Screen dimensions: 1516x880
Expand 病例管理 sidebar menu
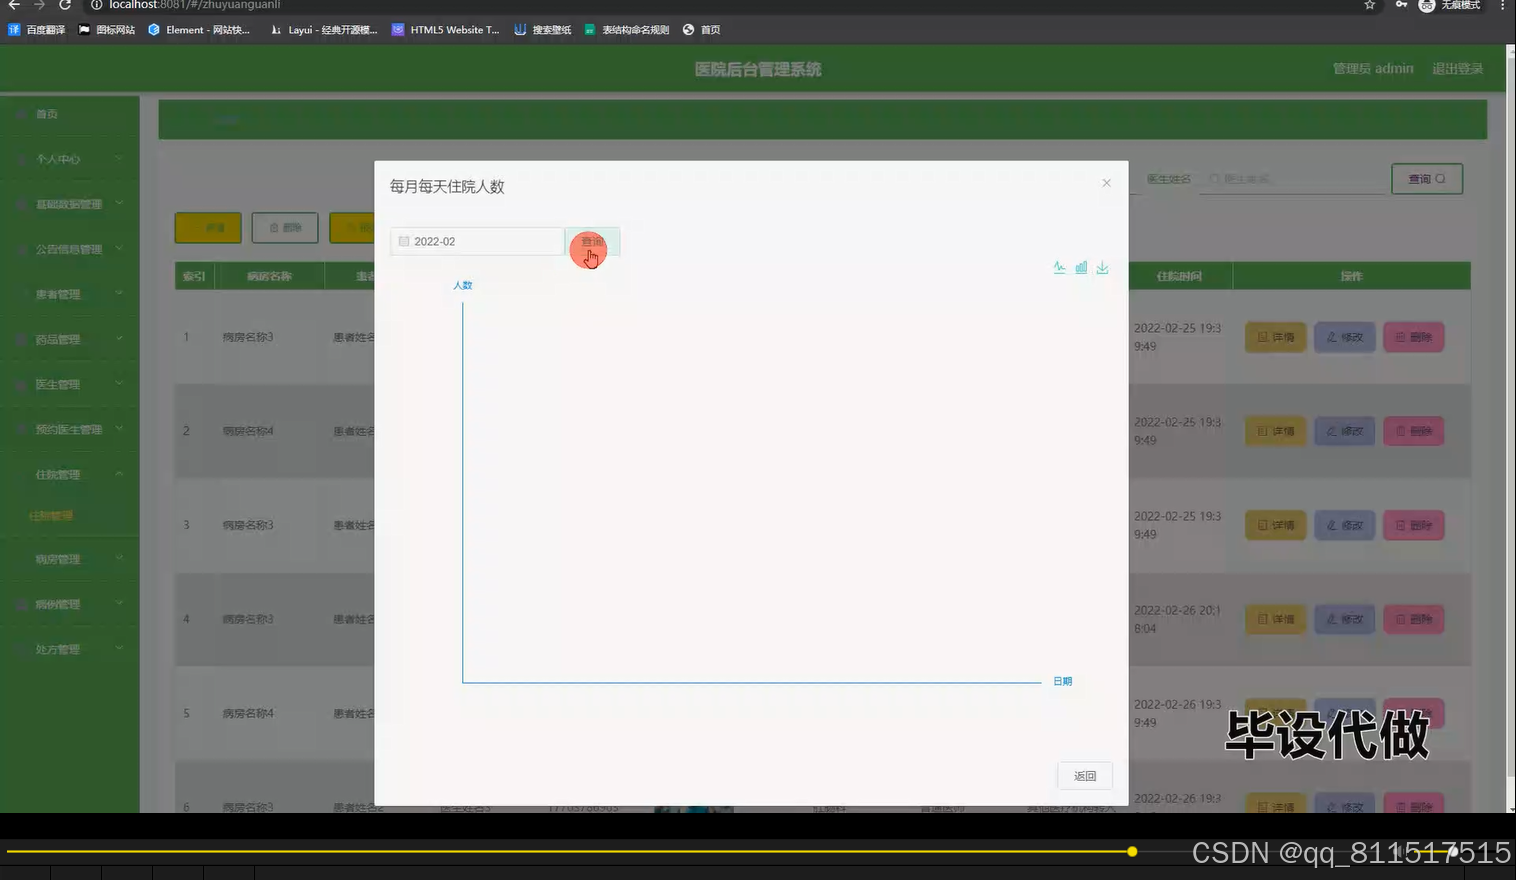point(70,604)
